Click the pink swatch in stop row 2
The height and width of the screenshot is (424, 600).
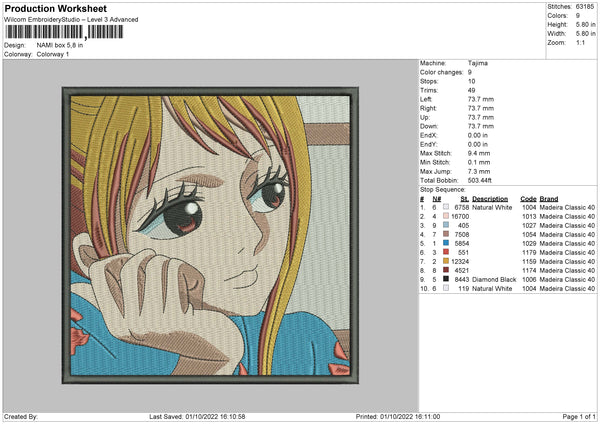point(446,216)
